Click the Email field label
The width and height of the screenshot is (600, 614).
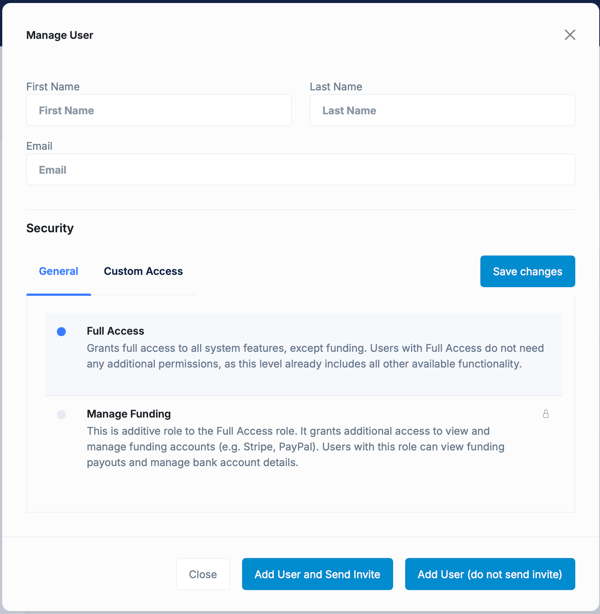[x=39, y=146]
